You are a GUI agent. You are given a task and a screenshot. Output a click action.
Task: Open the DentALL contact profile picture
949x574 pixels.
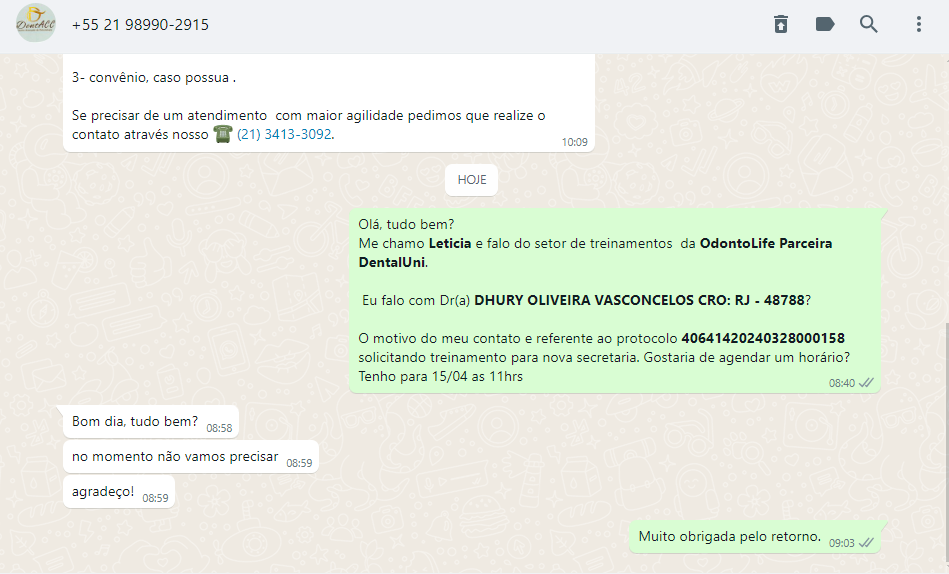(x=36, y=24)
